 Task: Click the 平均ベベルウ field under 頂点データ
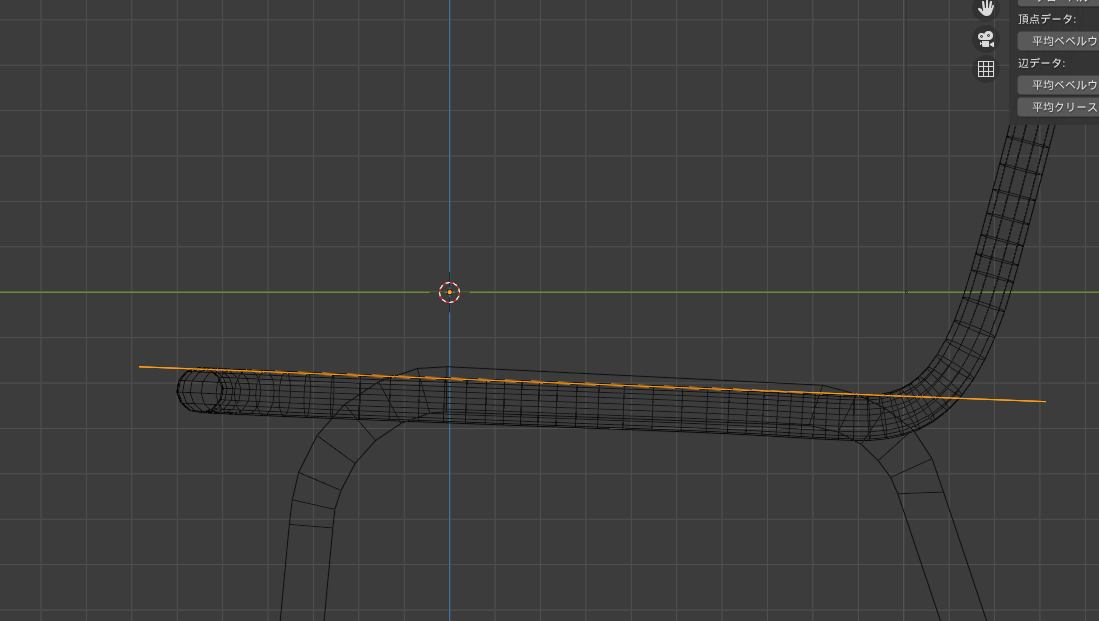click(1058, 41)
